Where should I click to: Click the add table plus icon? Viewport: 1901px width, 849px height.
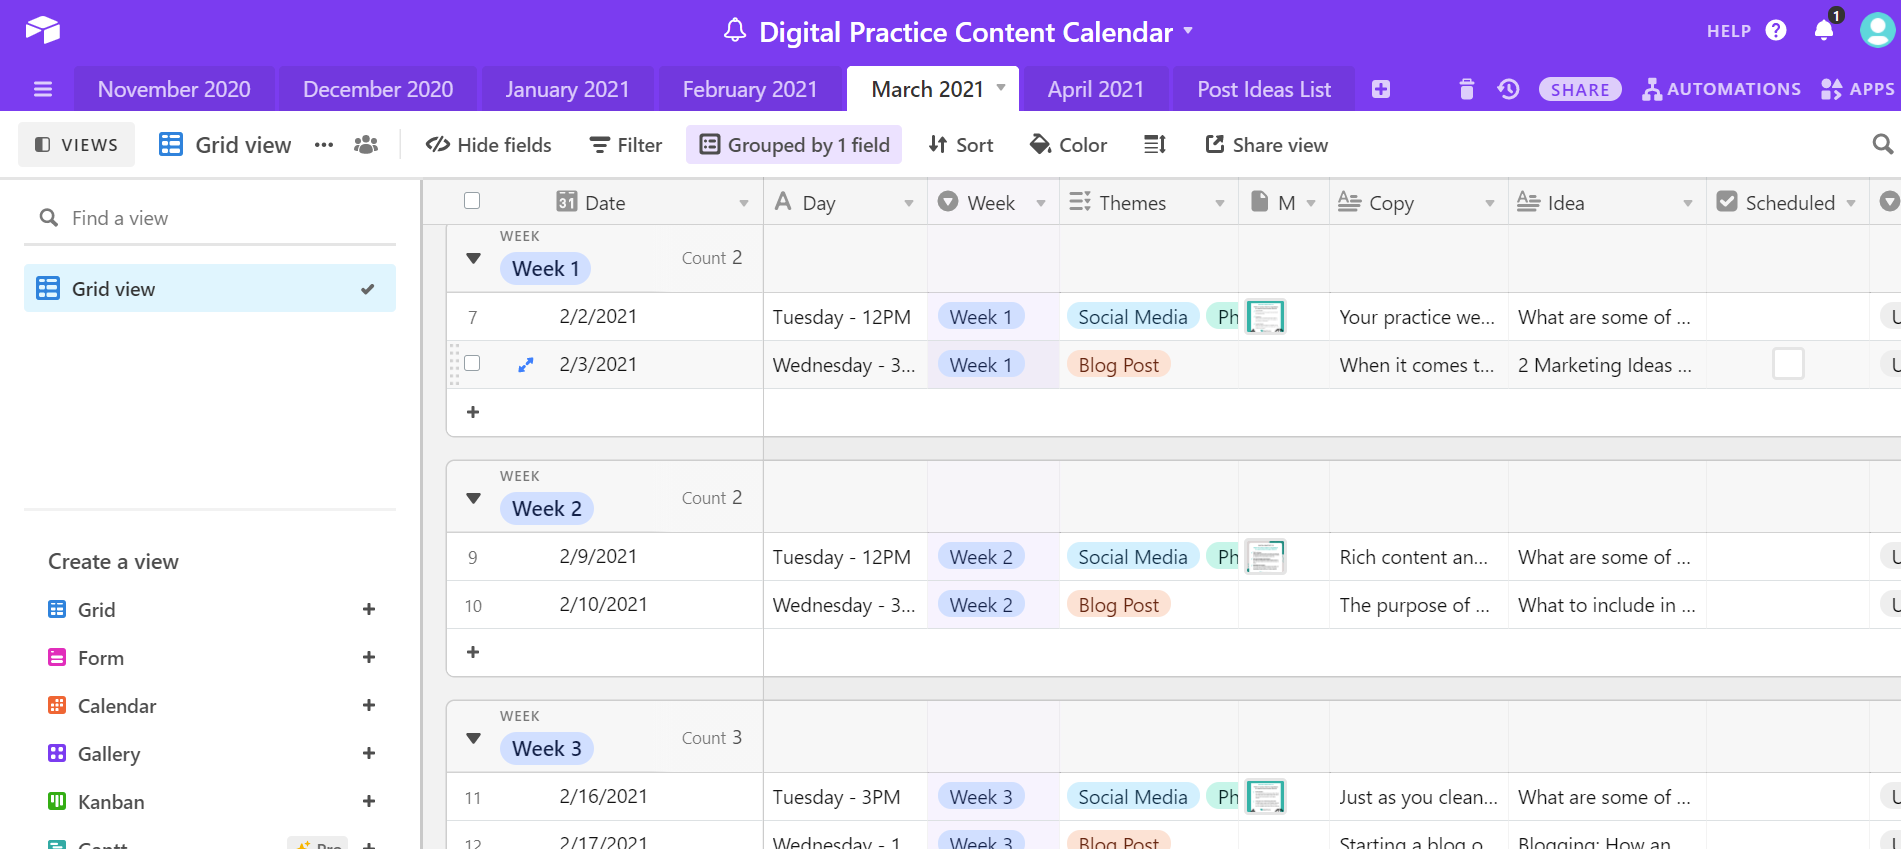click(x=1381, y=90)
